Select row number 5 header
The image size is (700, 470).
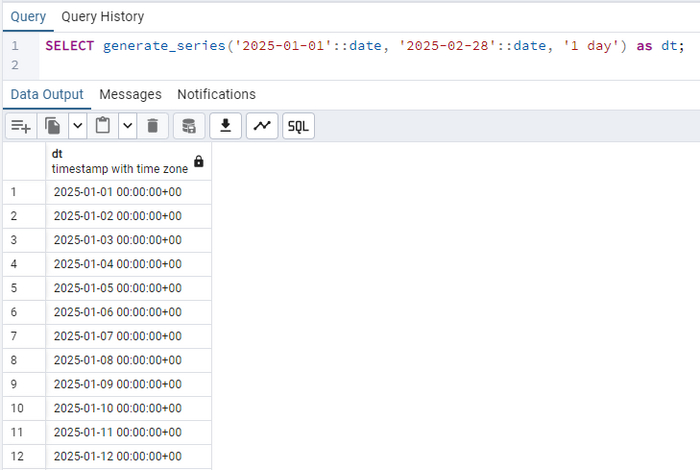(24, 289)
